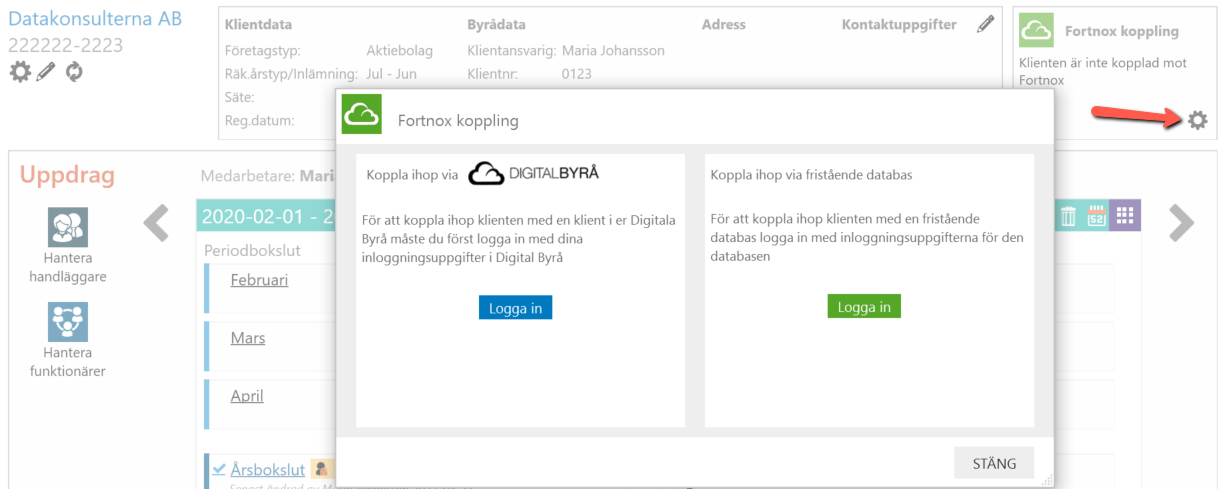Open the Februari period link
Screen dimensions: 1221x489
tap(259, 280)
